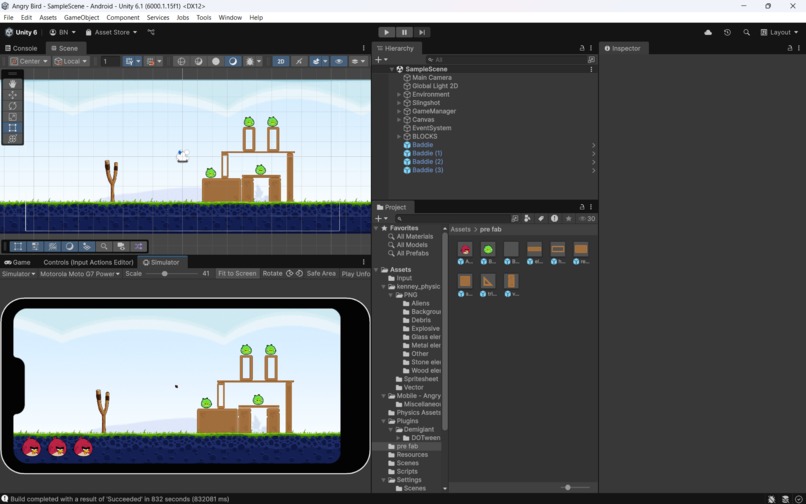Select the green pig prefab thumbnail
The image size is (806, 504).
488,249
